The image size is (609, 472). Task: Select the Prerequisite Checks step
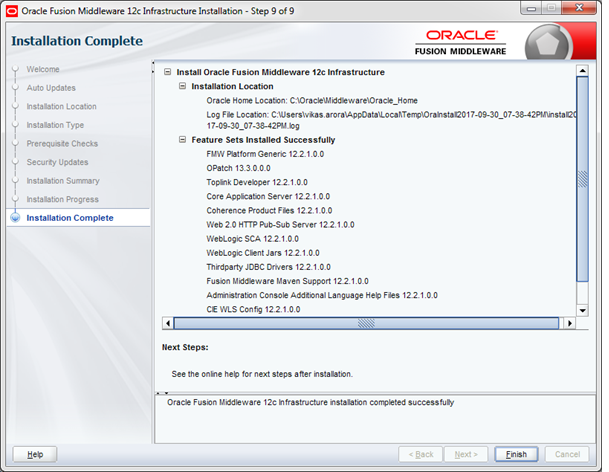(x=62, y=144)
